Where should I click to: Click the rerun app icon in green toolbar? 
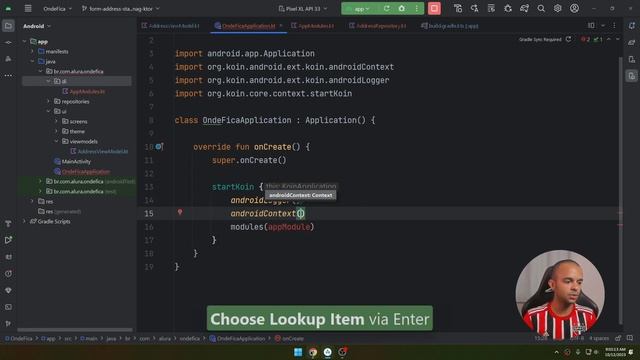tap(386, 8)
